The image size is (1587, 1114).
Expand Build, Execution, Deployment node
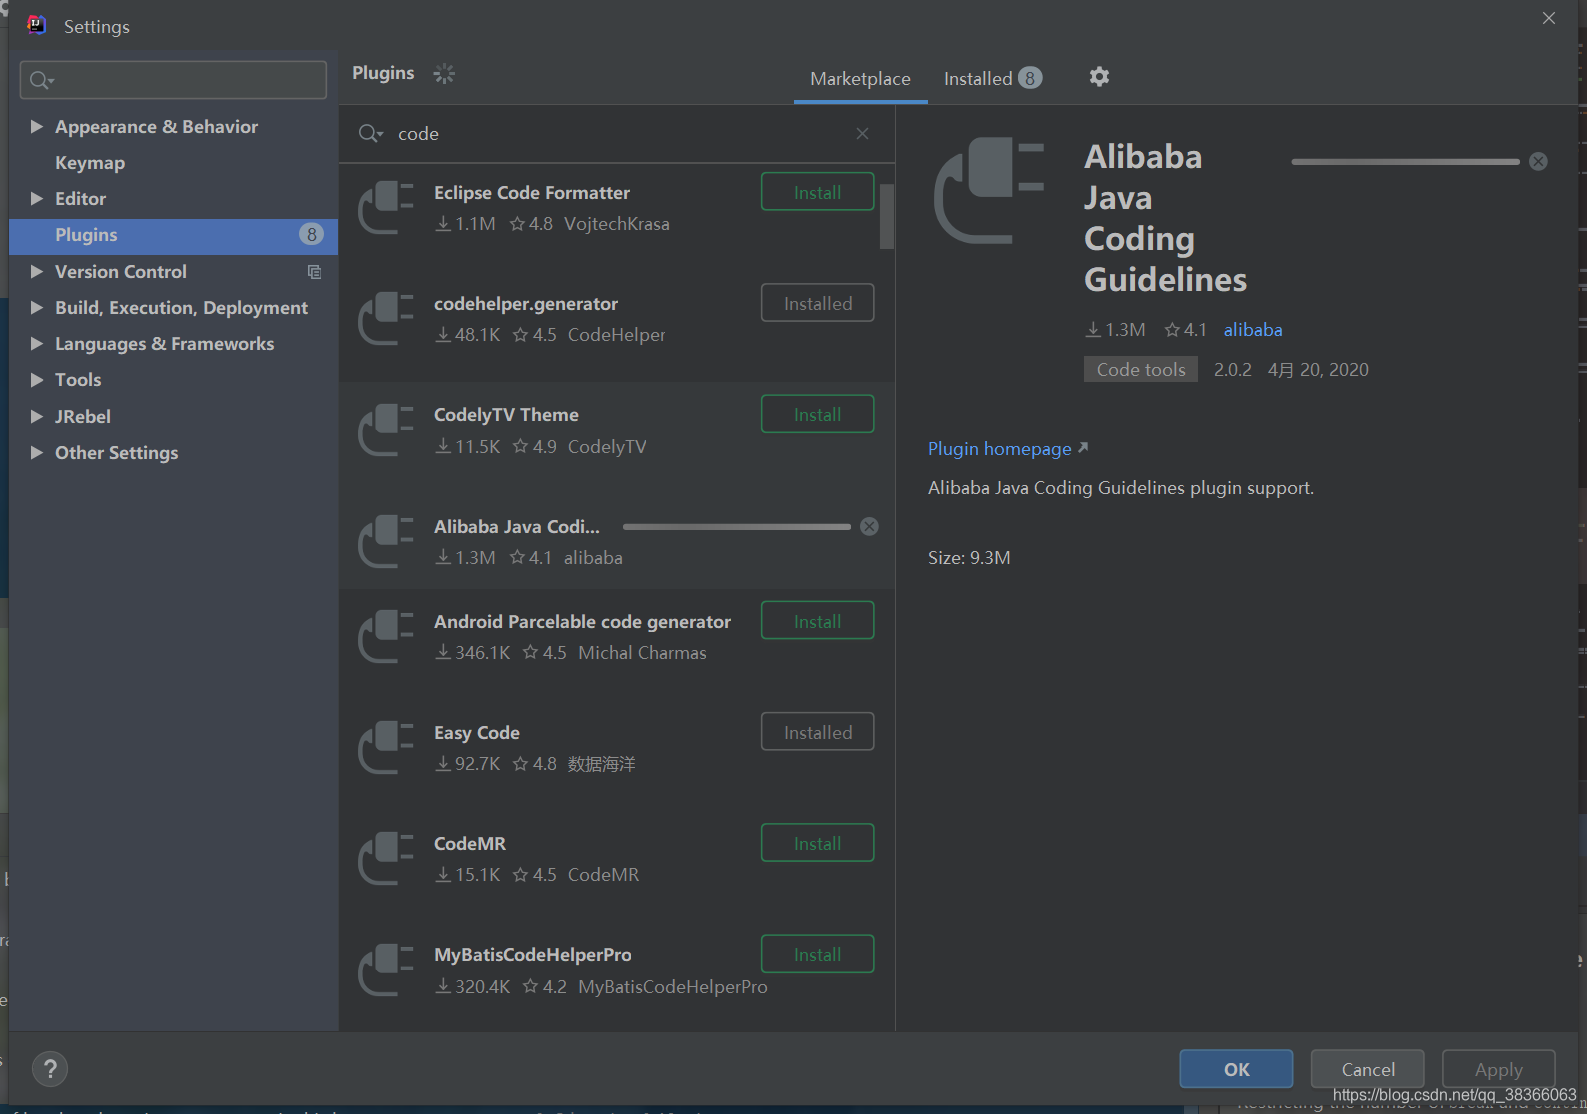tap(36, 308)
